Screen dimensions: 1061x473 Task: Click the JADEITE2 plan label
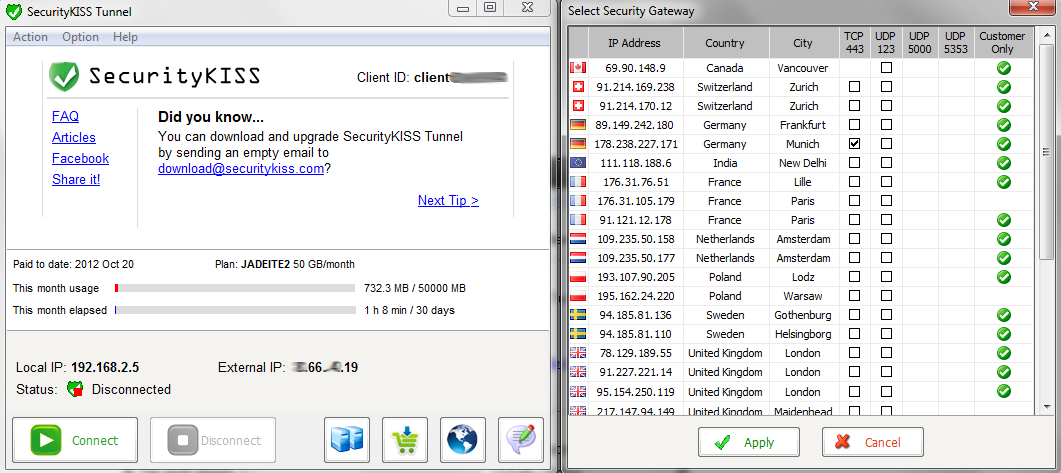point(265,265)
